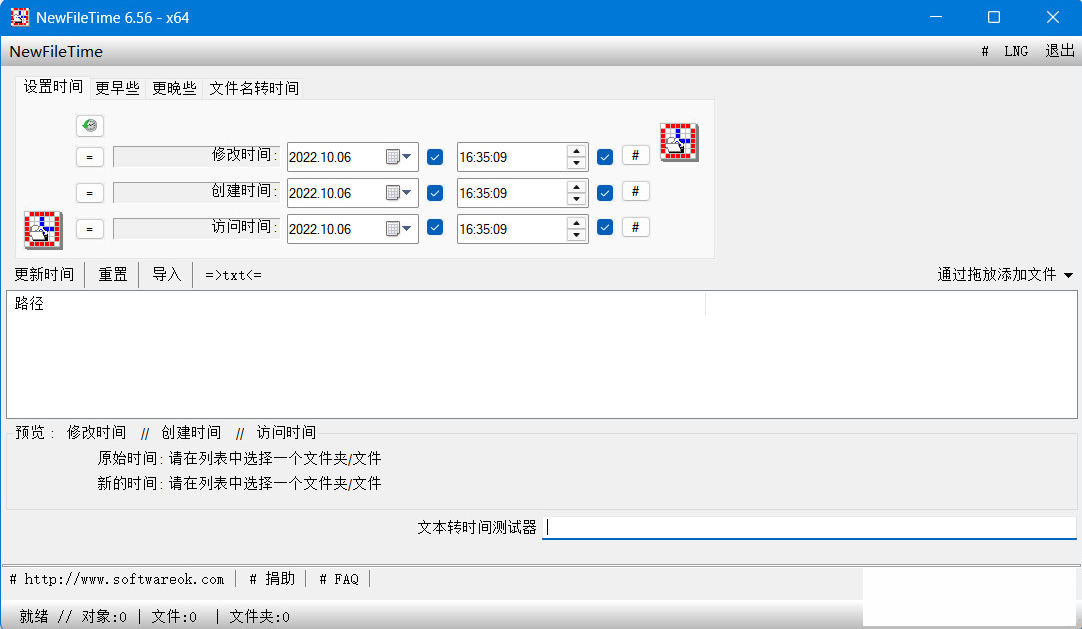Click the # button in 修改时间 row
The image size is (1082, 629).
[x=636, y=155]
